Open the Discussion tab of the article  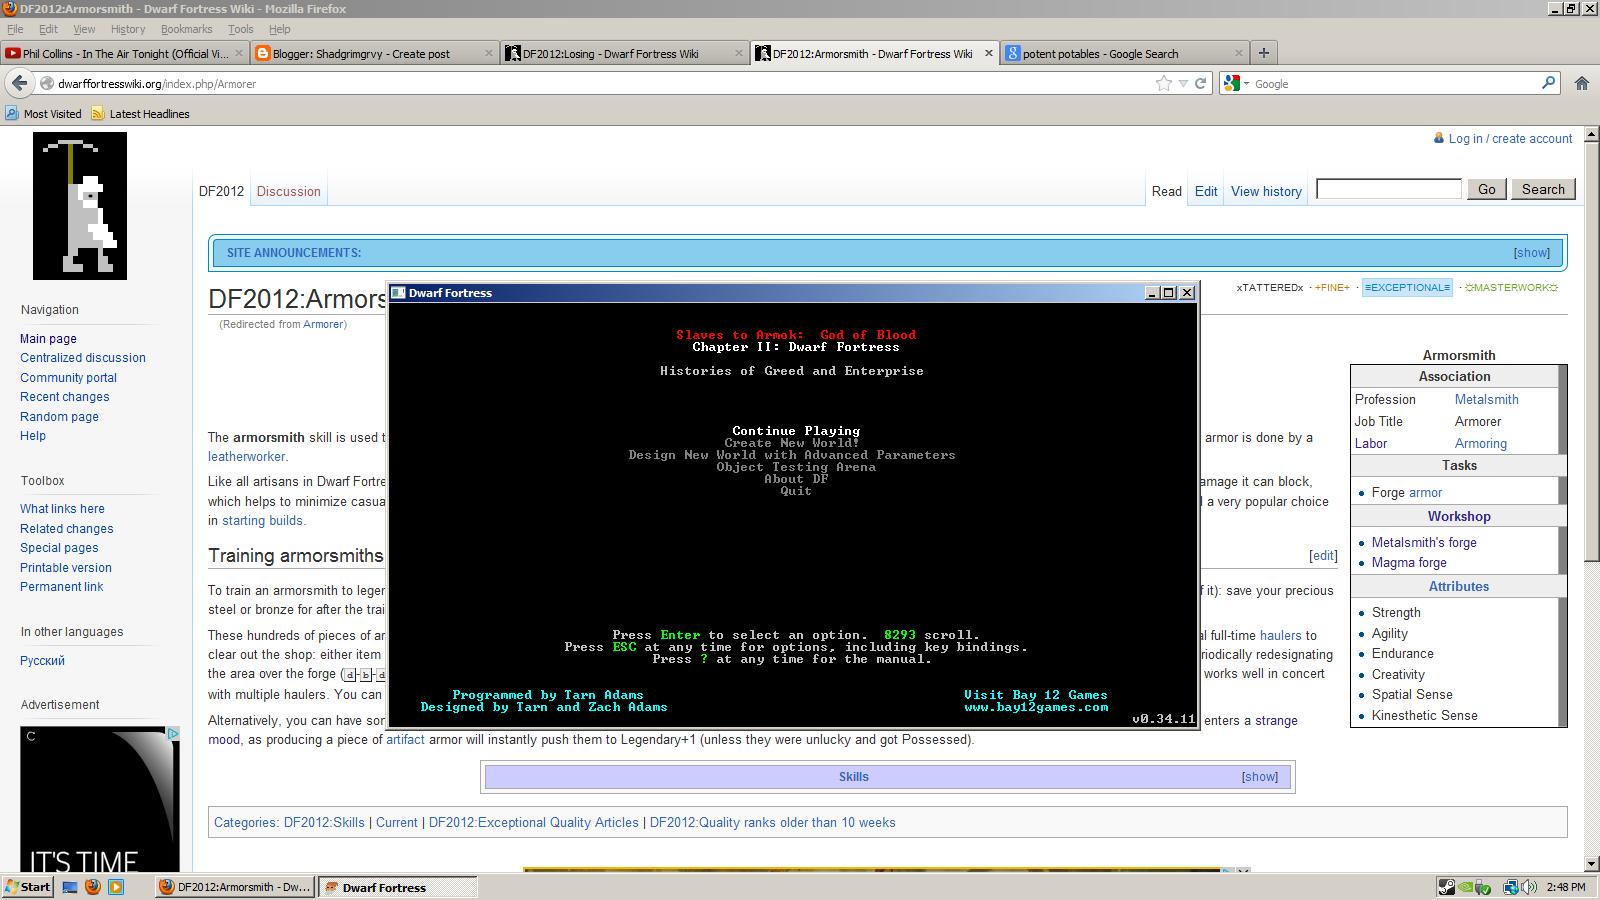[289, 191]
